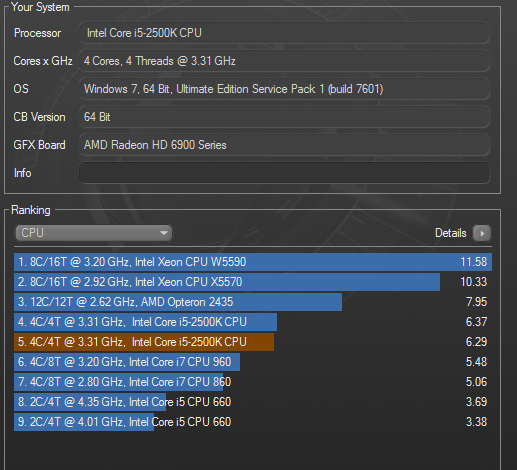The height and width of the screenshot is (470, 517).
Task: Click the OS label
Action: [x=21, y=89]
